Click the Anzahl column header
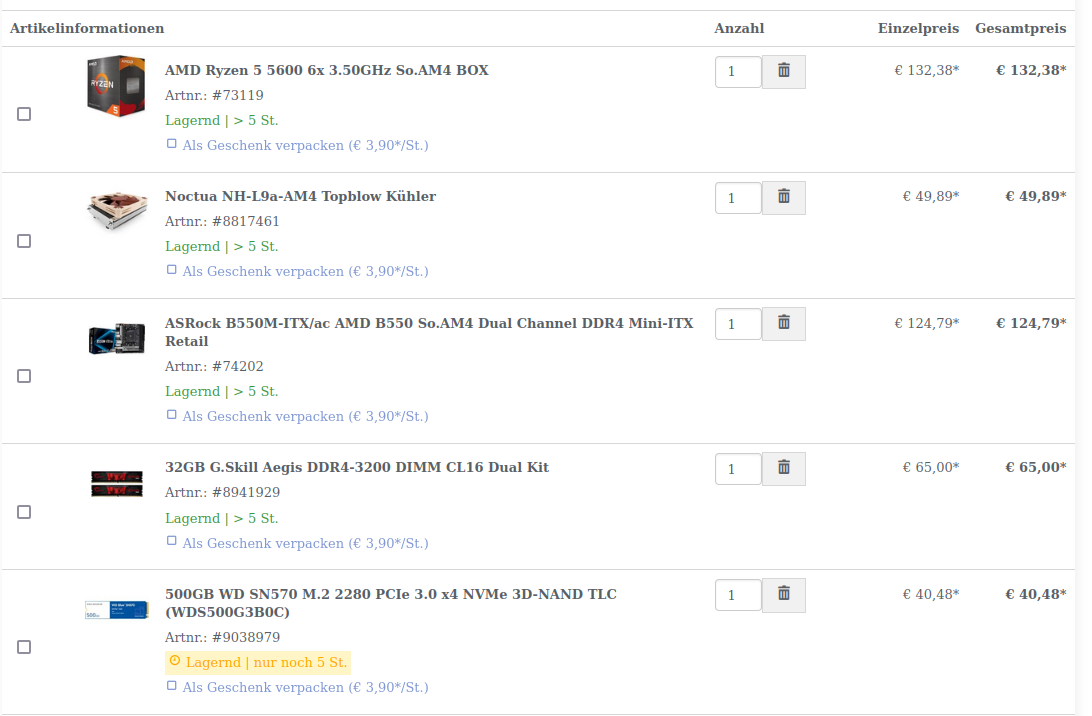1092x716 pixels. [739, 29]
